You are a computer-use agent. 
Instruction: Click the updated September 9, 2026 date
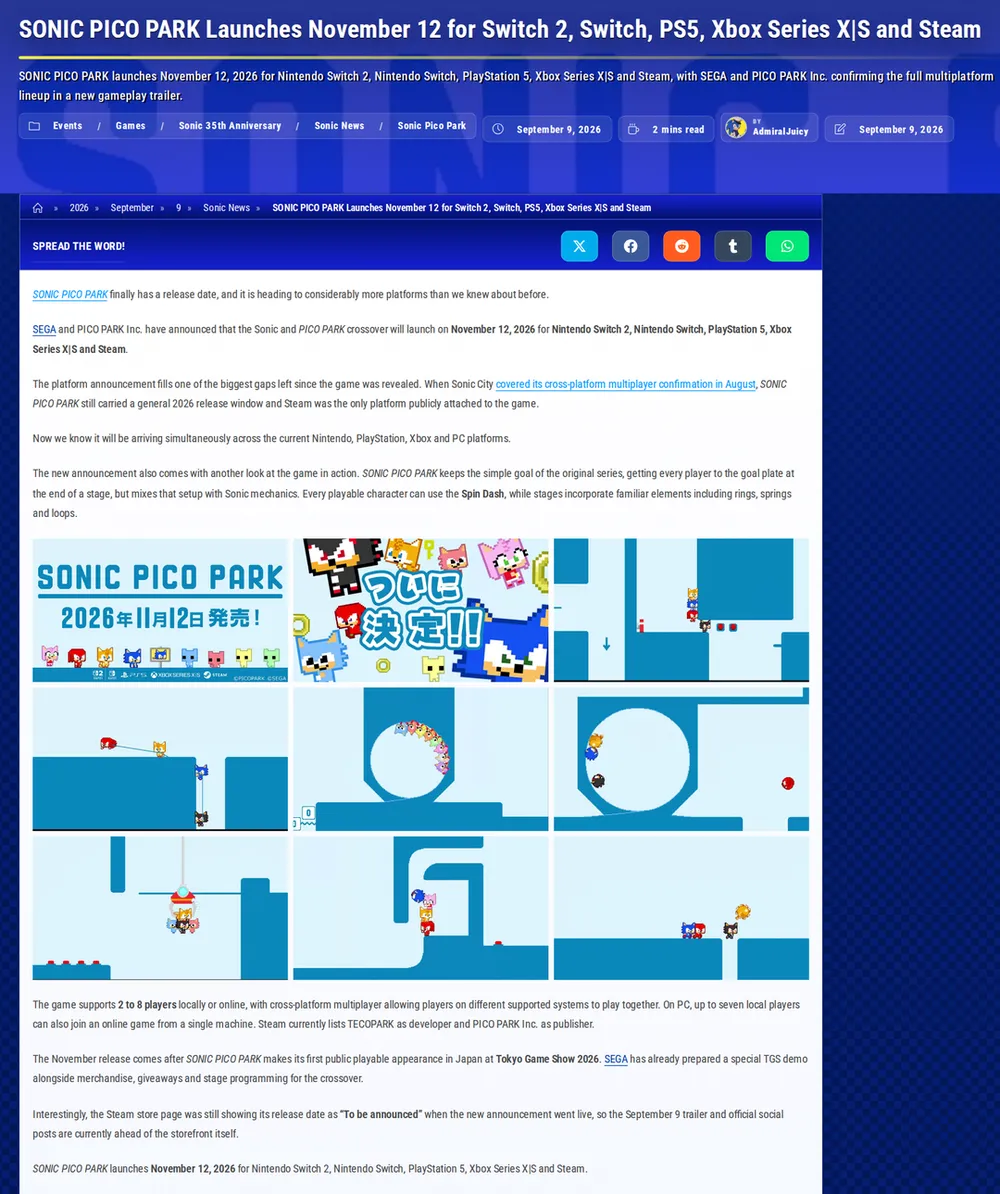click(x=901, y=129)
